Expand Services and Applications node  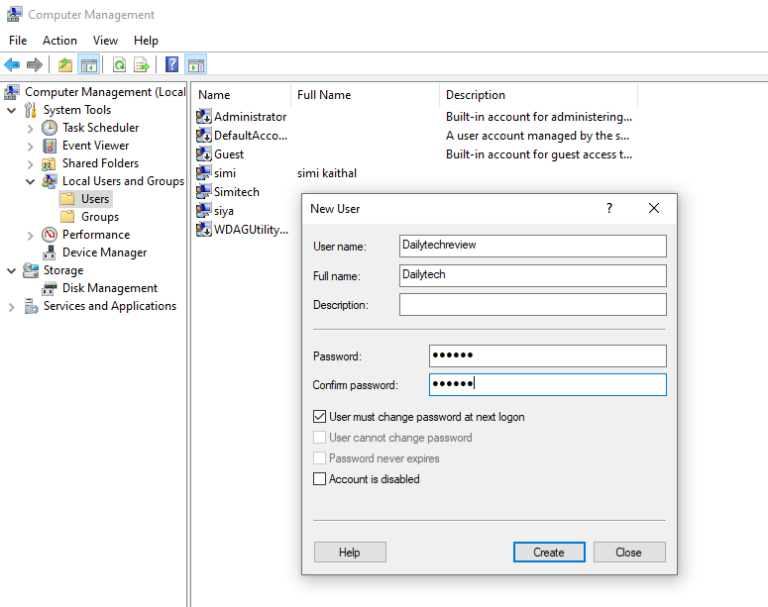[11, 307]
